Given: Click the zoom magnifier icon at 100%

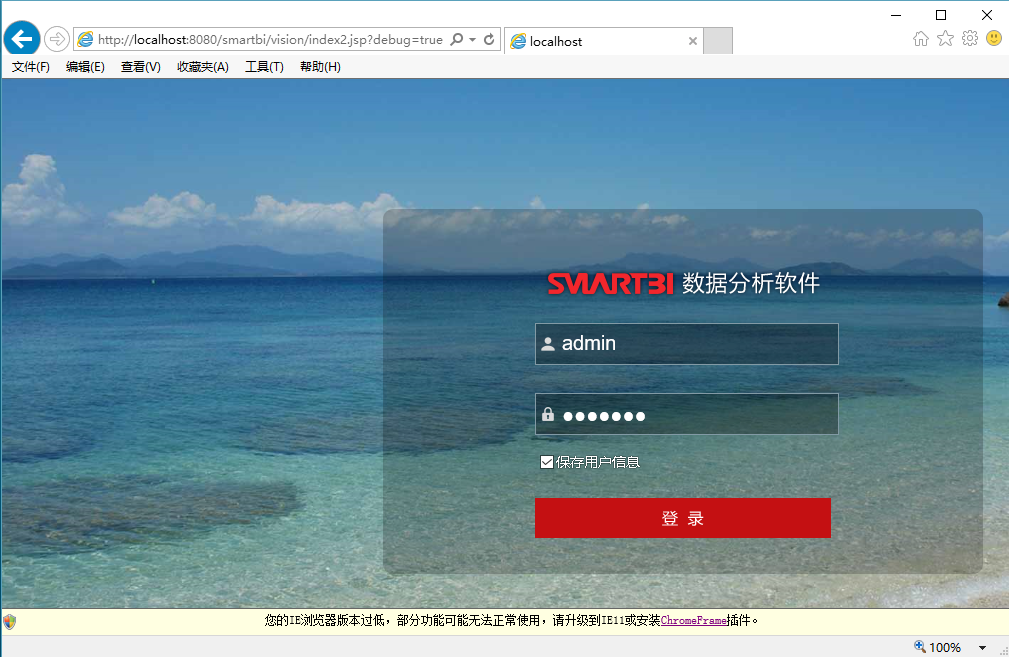Looking at the screenshot, I should click(920, 647).
